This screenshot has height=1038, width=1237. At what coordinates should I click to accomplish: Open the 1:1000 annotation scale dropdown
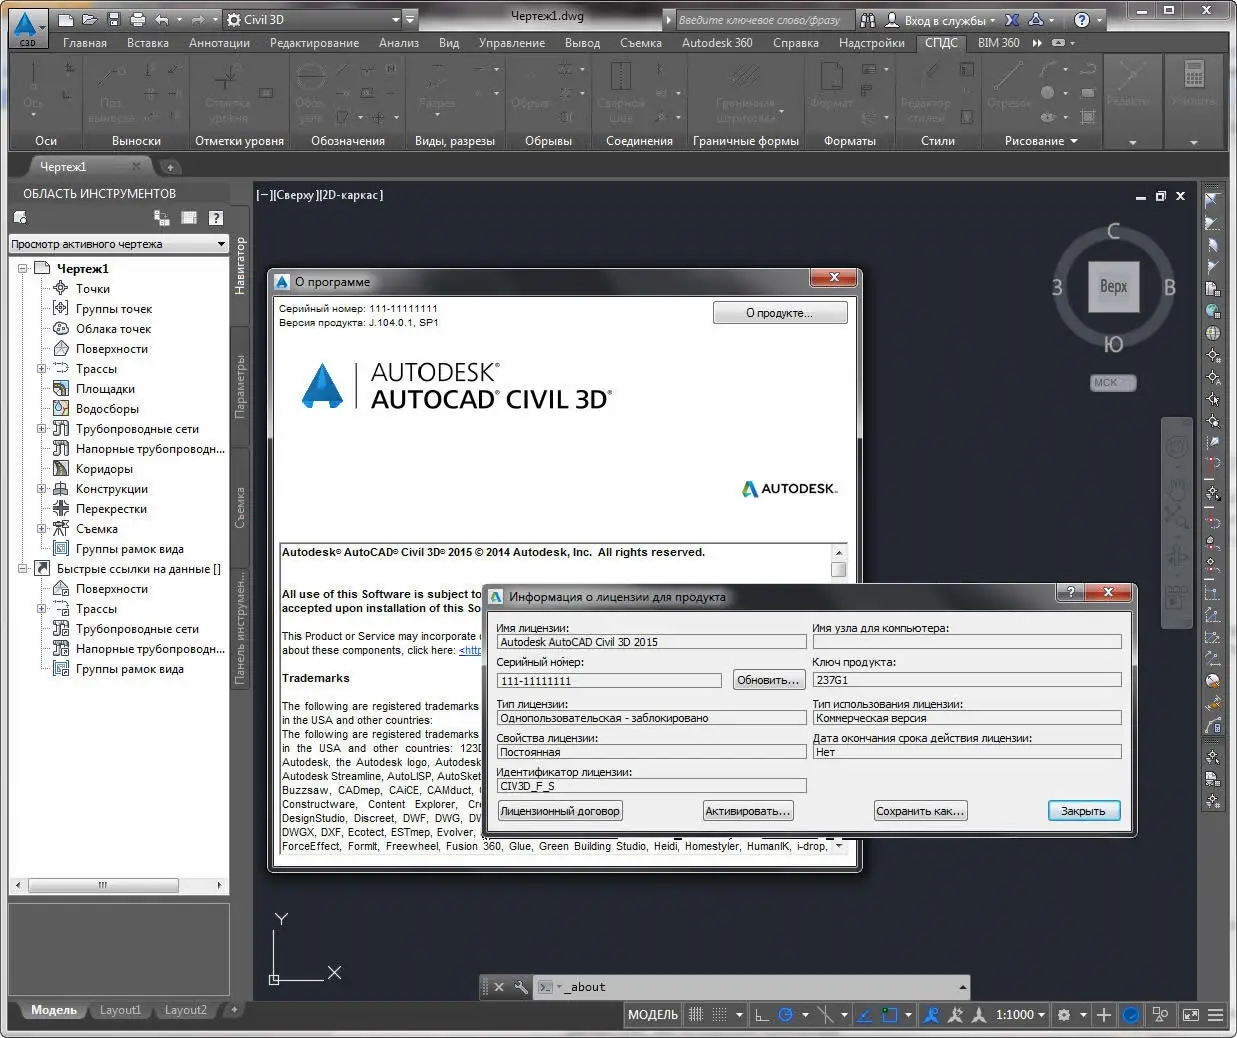1020,1015
